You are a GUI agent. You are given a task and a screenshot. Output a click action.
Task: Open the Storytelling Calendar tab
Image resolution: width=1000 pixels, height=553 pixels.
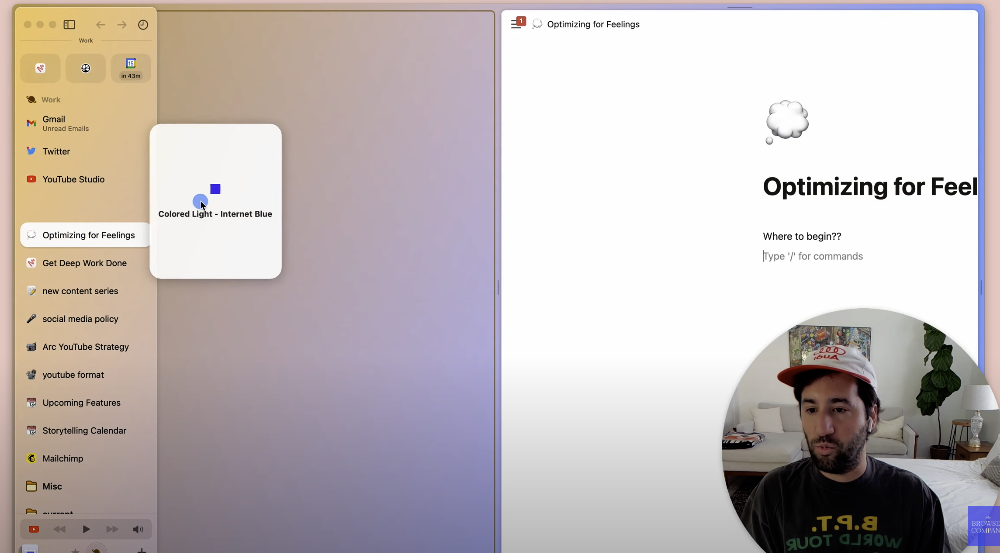pyautogui.click(x=85, y=431)
